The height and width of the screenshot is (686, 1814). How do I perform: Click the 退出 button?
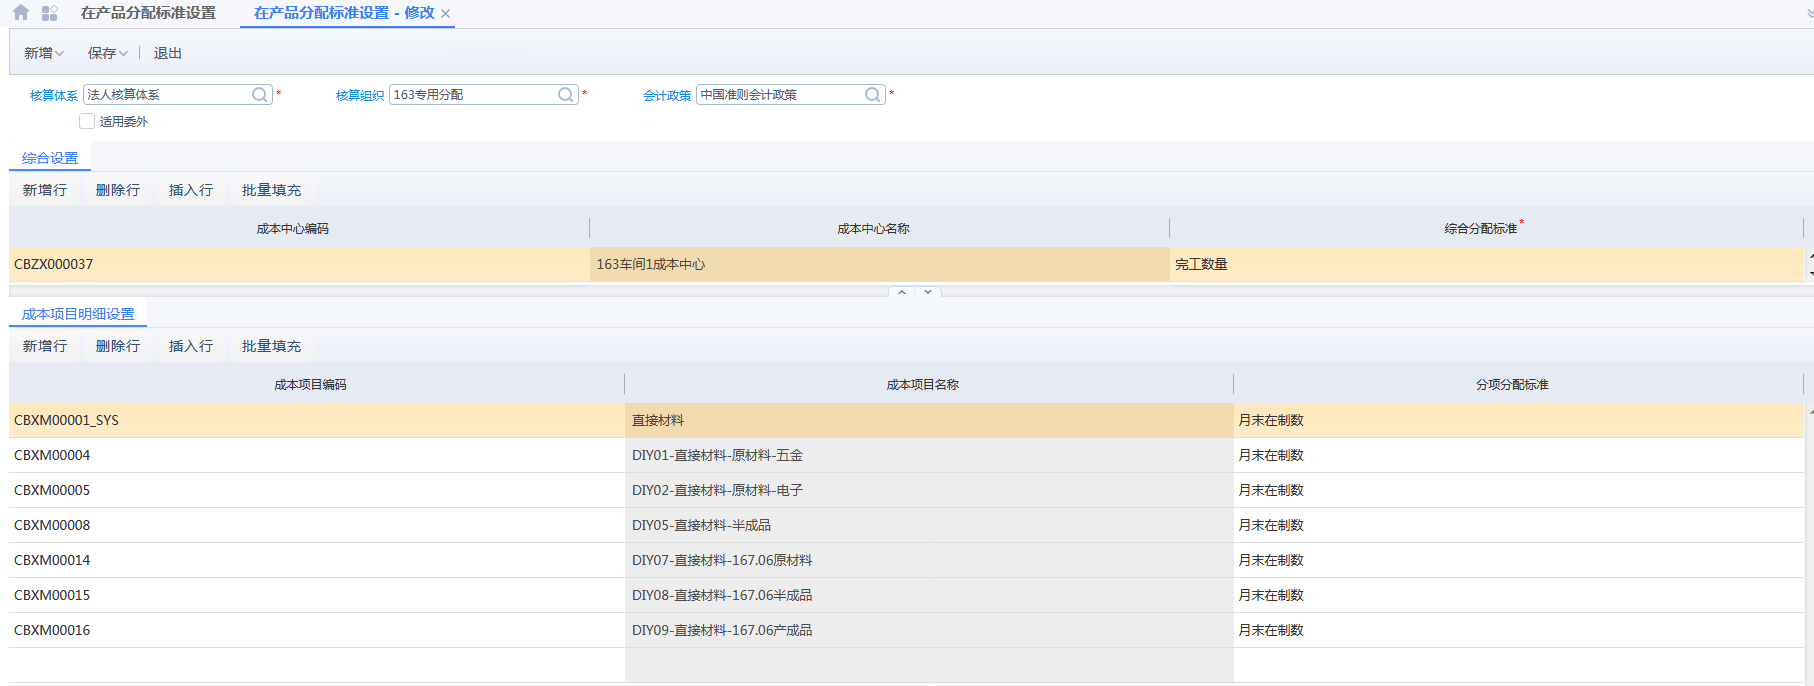pos(167,53)
